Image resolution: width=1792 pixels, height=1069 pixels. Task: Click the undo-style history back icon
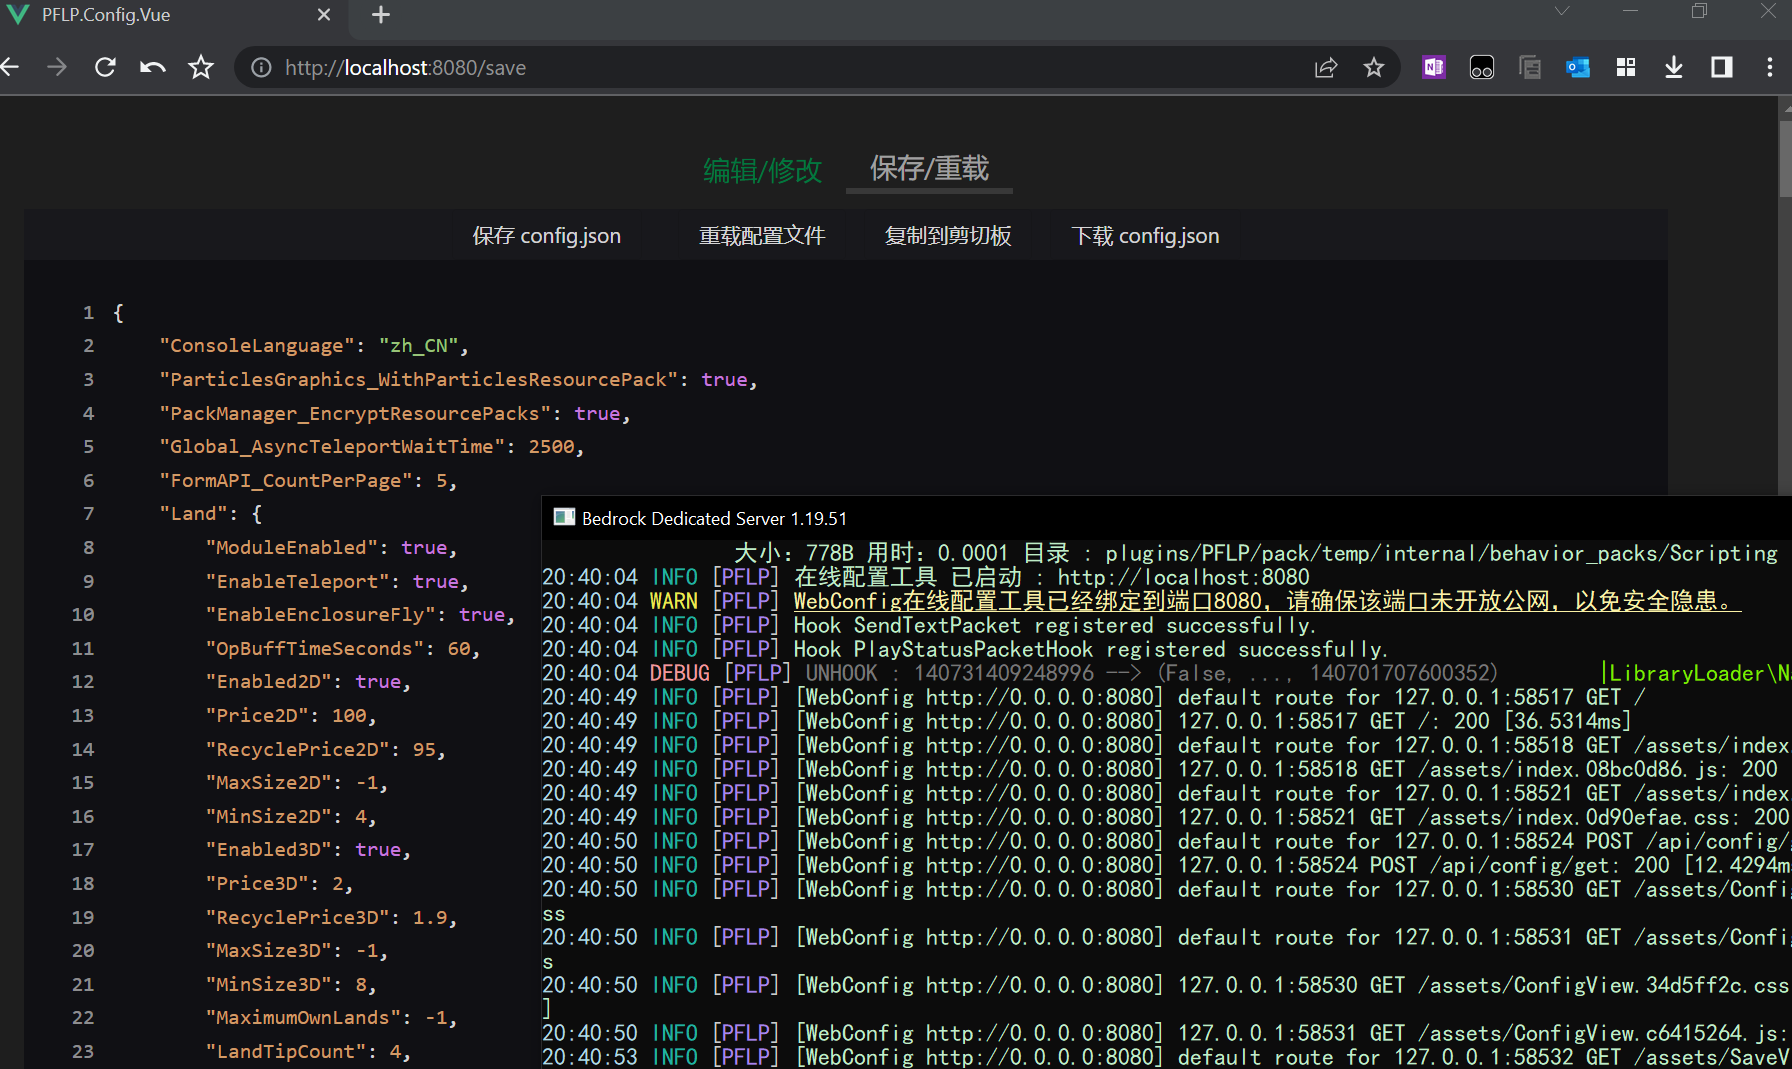[x=153, y=67]
